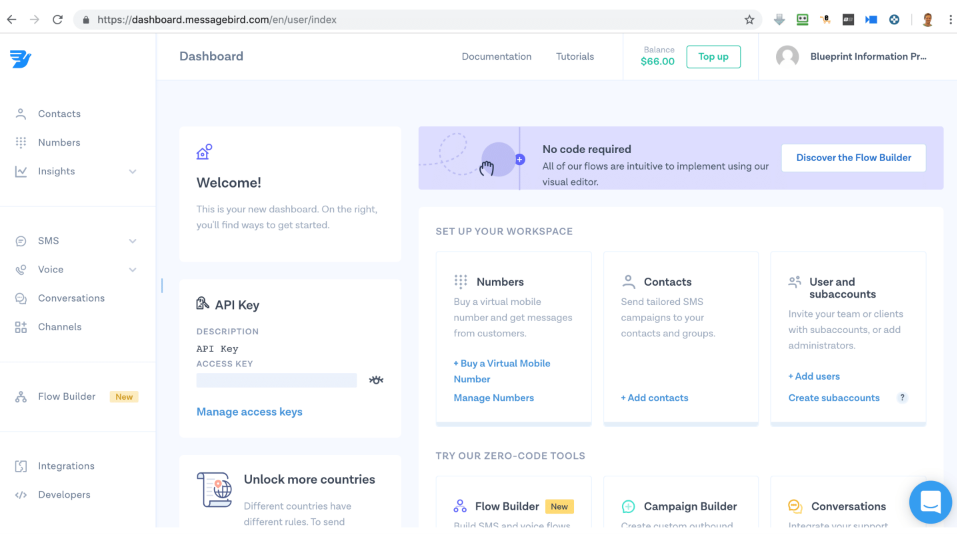Click the MessageBird logo icon
Image resolution: width=957 pixels, height=539 pixels.
(x=20, y=59)
